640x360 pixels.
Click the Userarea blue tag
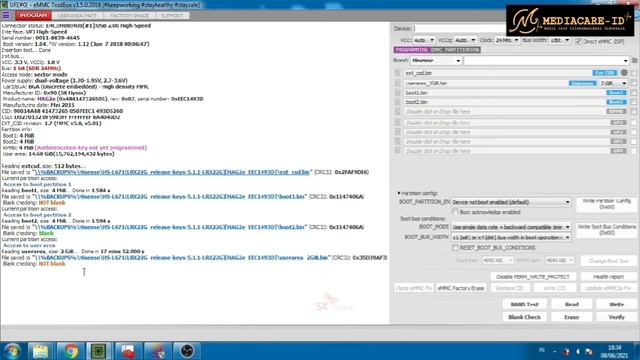[582, 83]
